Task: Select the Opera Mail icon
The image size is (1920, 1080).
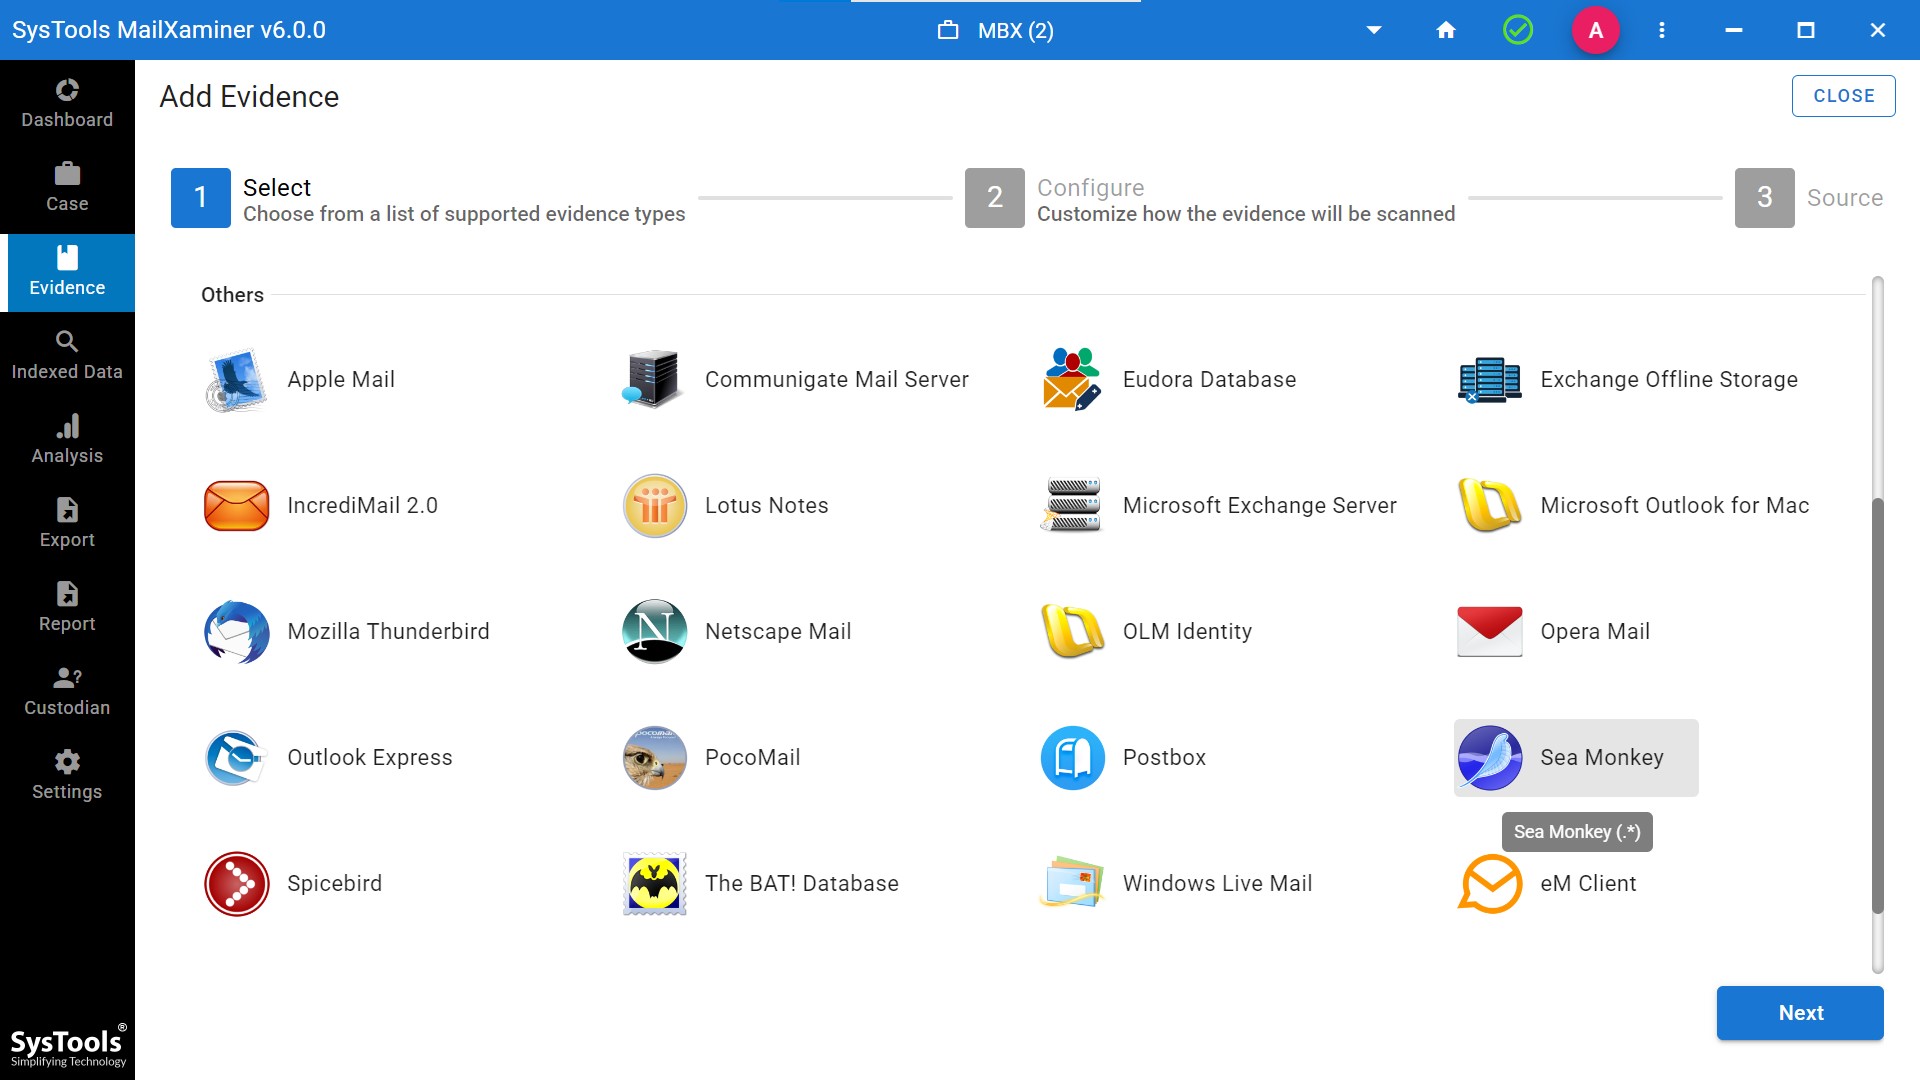Action: pos(1490,632)
